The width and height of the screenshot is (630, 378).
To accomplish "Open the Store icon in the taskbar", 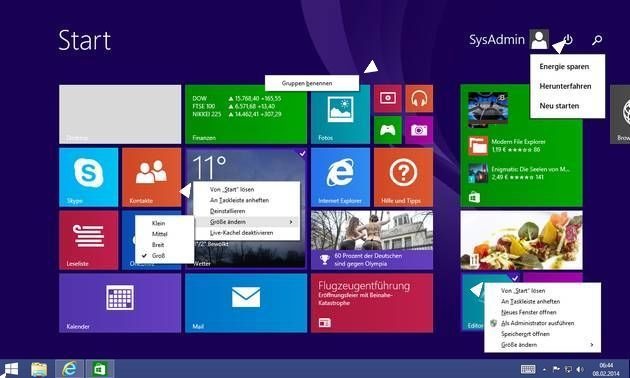I will coord(99,369).
